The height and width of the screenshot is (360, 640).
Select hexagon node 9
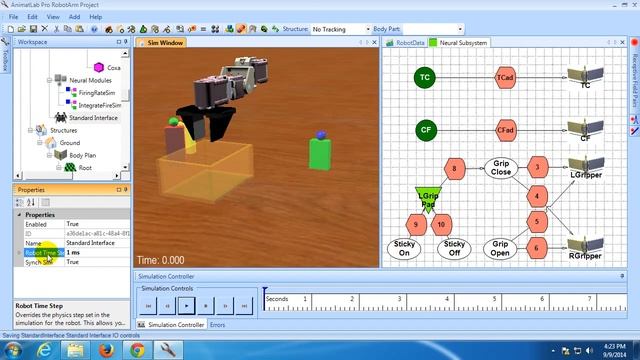pos(416,225)
